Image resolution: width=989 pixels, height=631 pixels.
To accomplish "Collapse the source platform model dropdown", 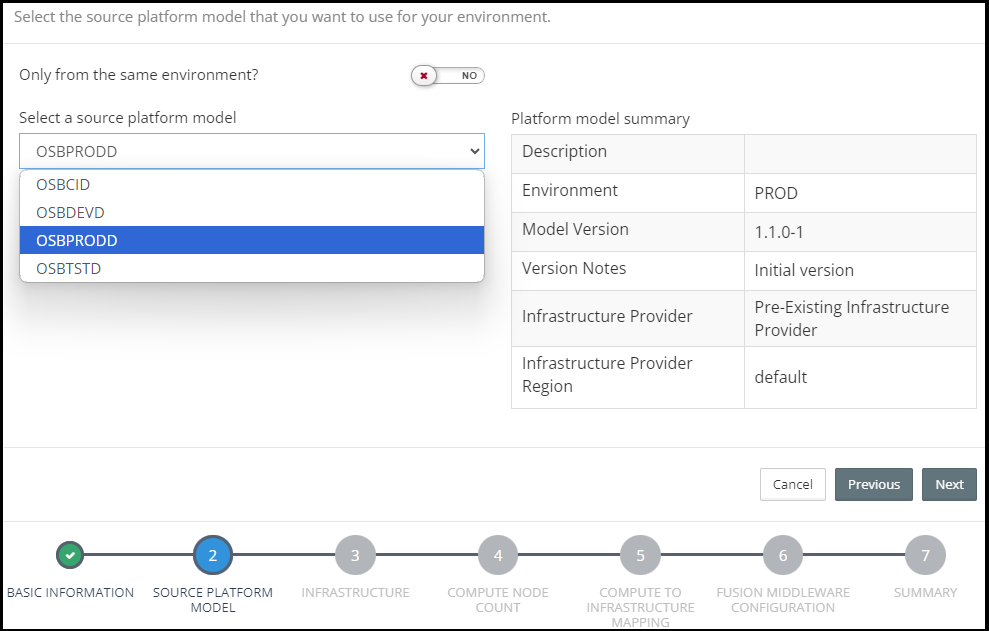I will coord(250,151).
